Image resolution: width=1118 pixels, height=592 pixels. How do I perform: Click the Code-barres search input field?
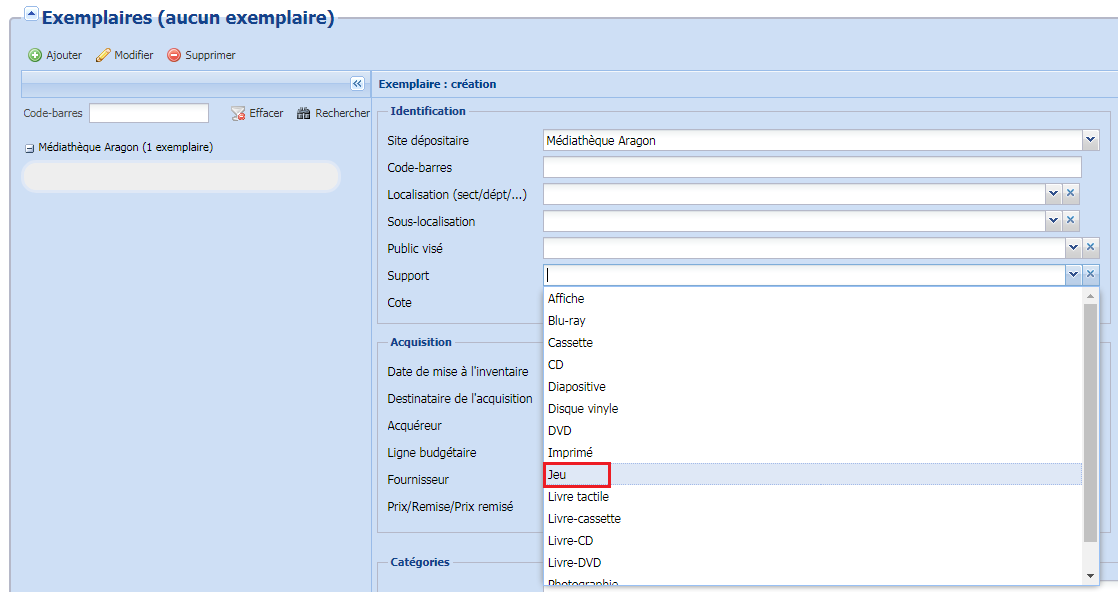point(149,113)
